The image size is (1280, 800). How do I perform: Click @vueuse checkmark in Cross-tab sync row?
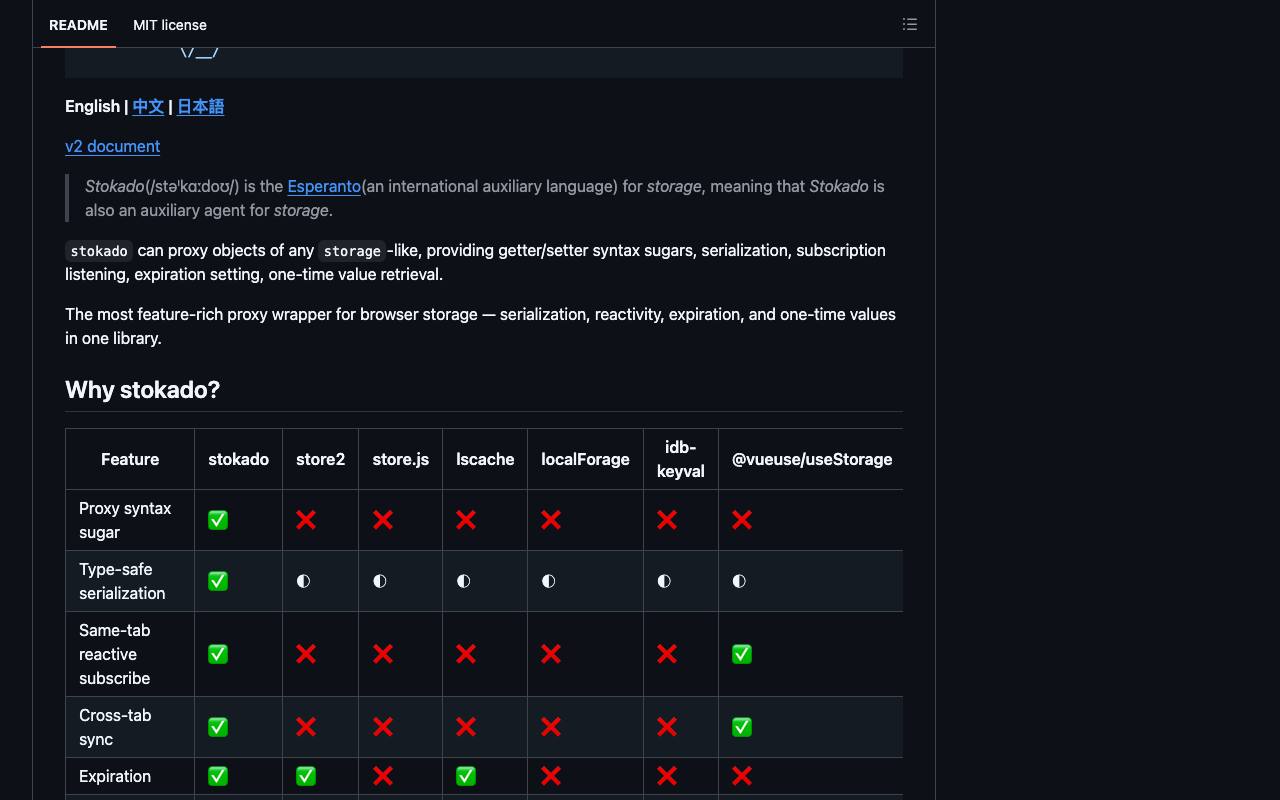pyautogui.click(x=742, y=727)
